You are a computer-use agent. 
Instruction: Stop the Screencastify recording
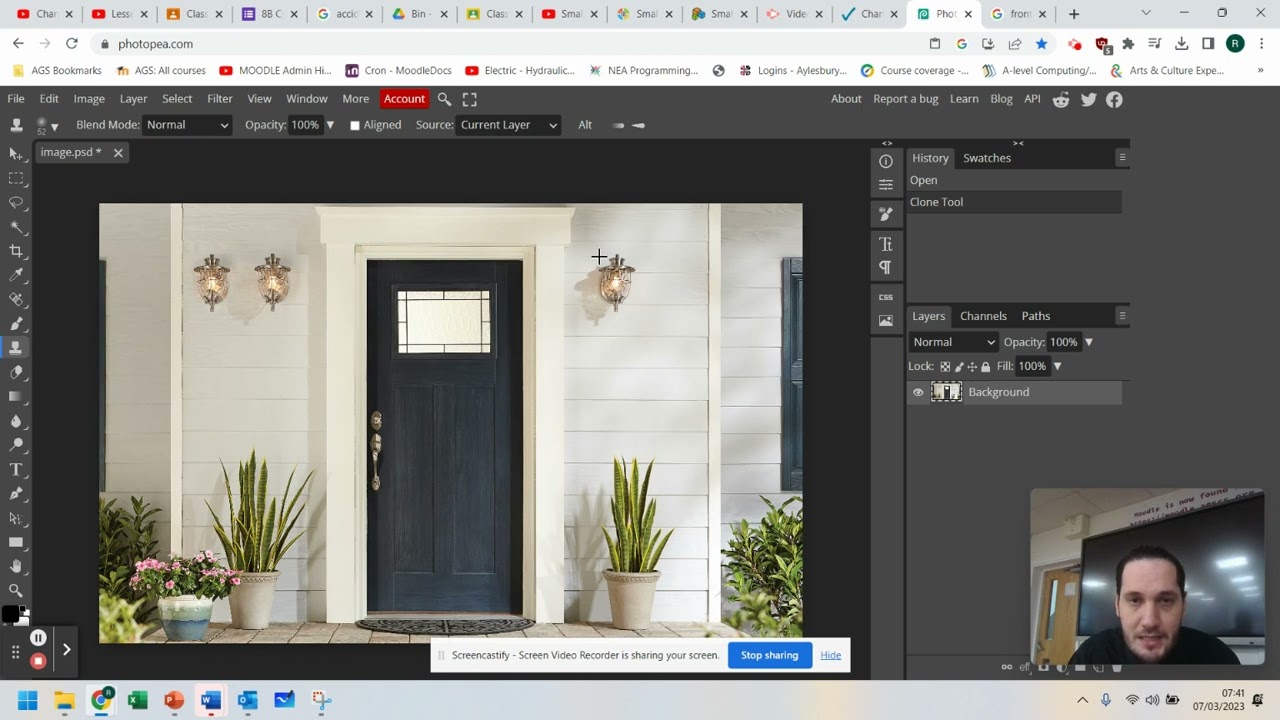(x=38, y=661)
